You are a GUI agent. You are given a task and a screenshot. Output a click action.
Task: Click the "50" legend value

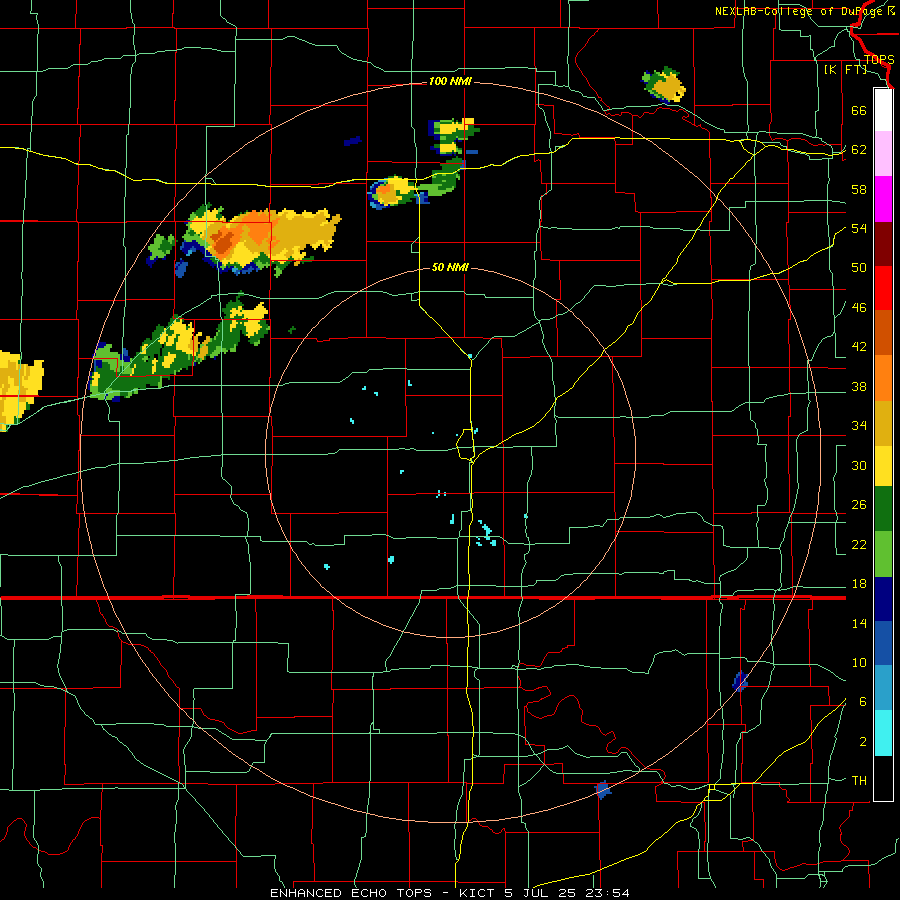click(x=859, y=267)
